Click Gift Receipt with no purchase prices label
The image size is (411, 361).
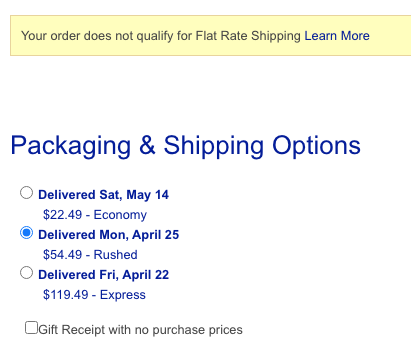tap(140, 330)
